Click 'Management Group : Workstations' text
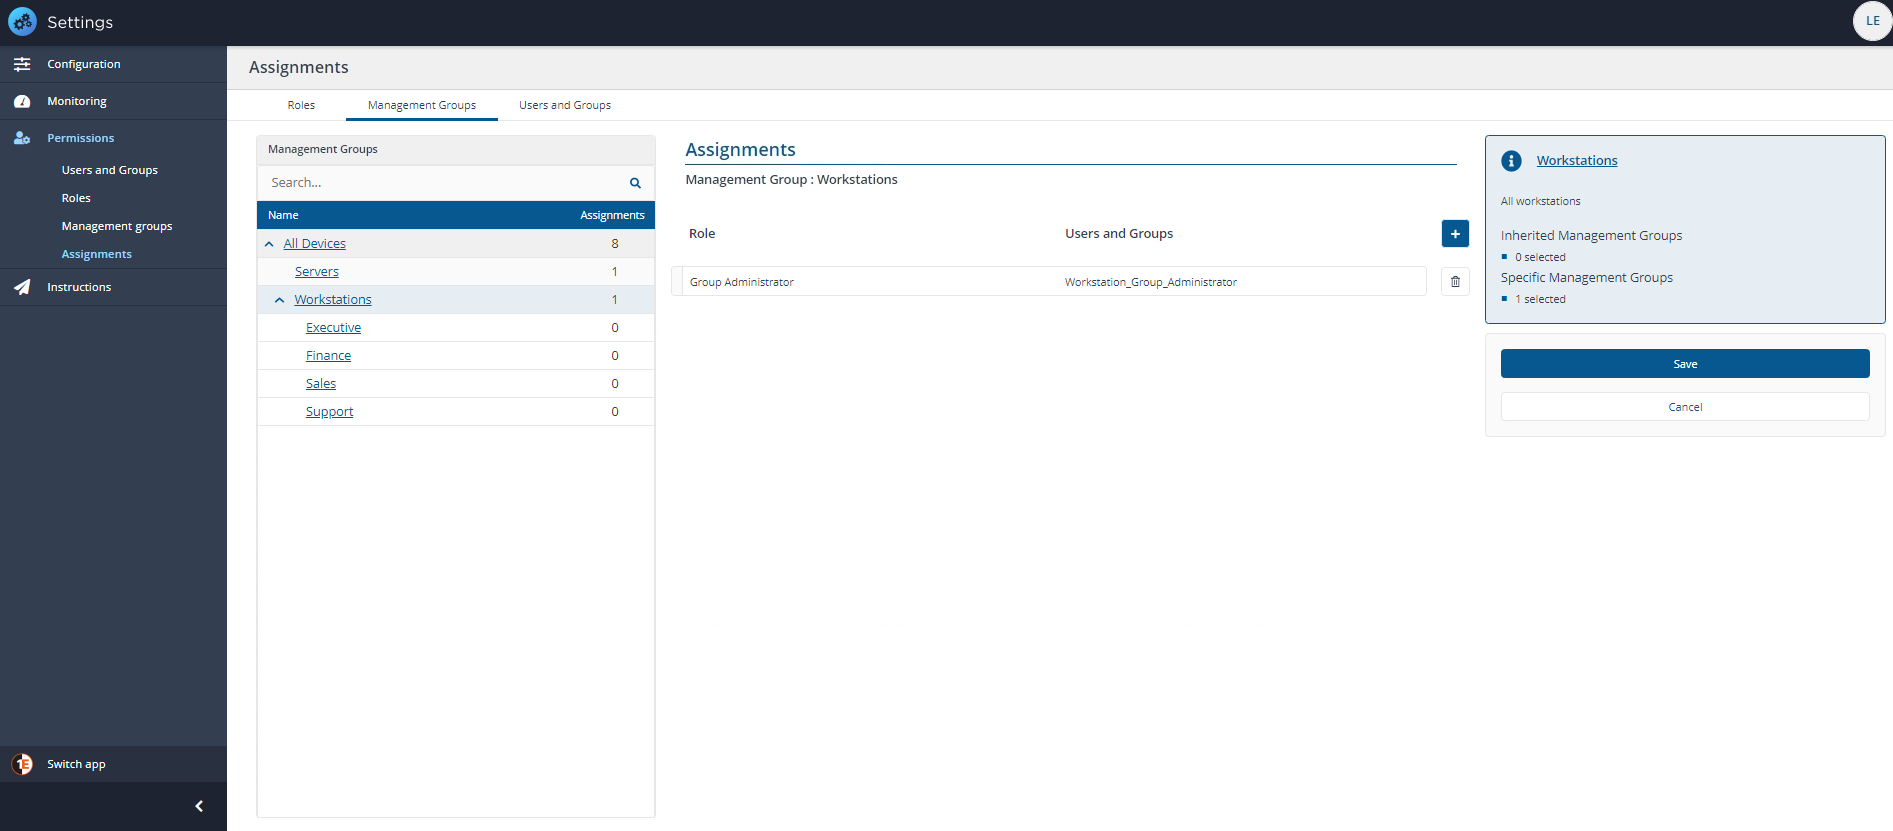This screenshot has height=831, width=1893. pyautogui.click(x=791, y=180)
